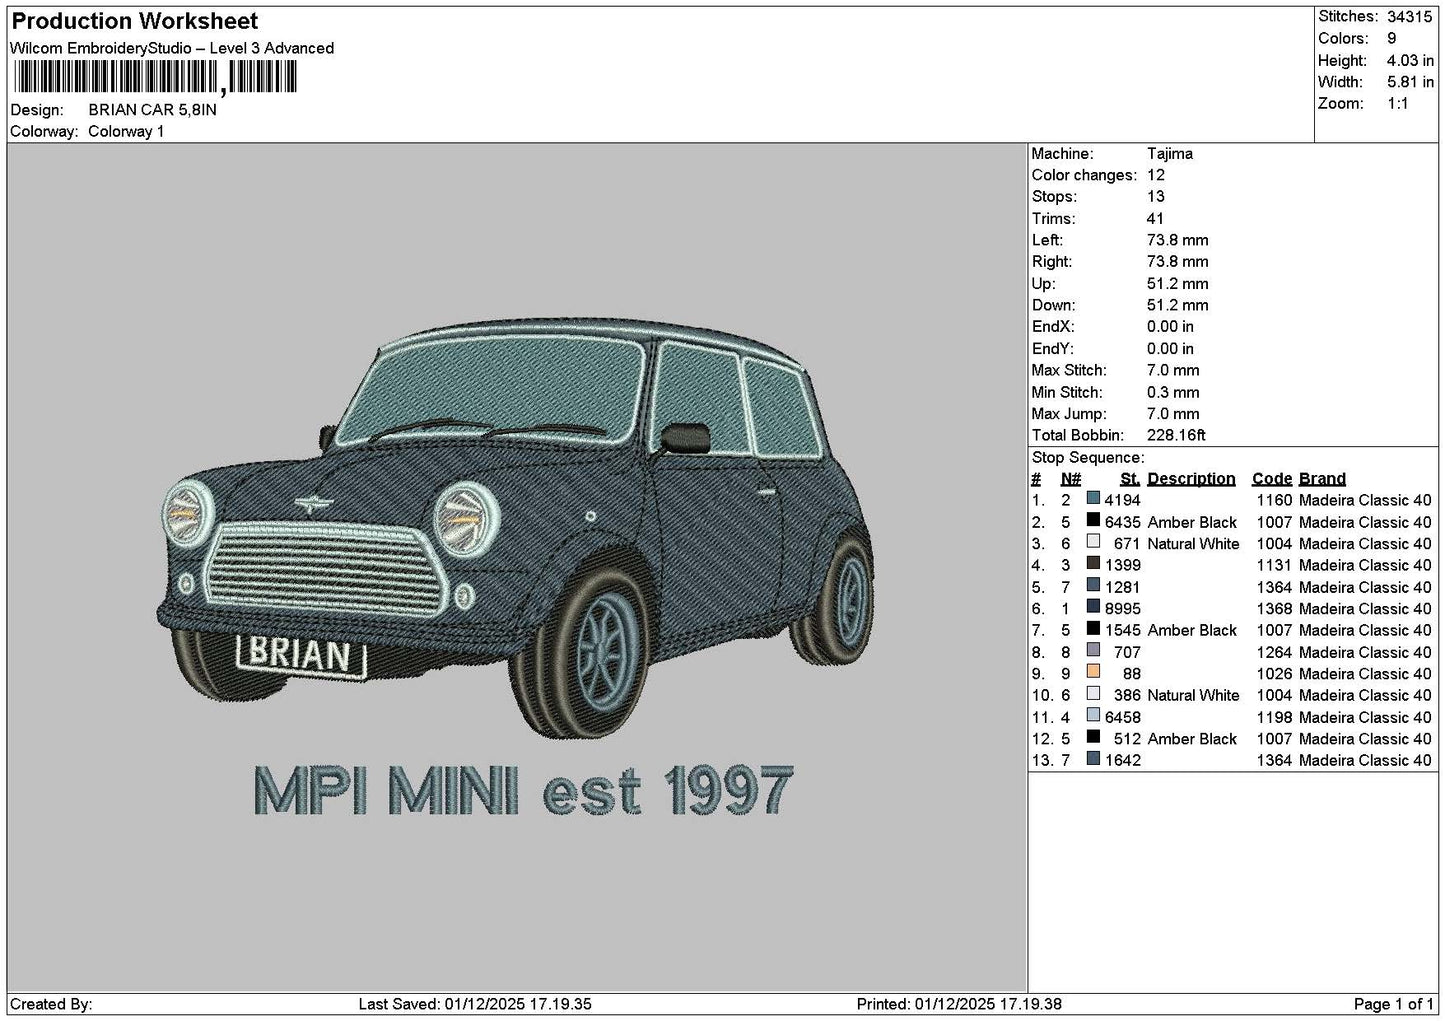This screenshot has height=1021, width=1445.
Task: Select the 'Code' column header
Action: [x=1272, y=479]
